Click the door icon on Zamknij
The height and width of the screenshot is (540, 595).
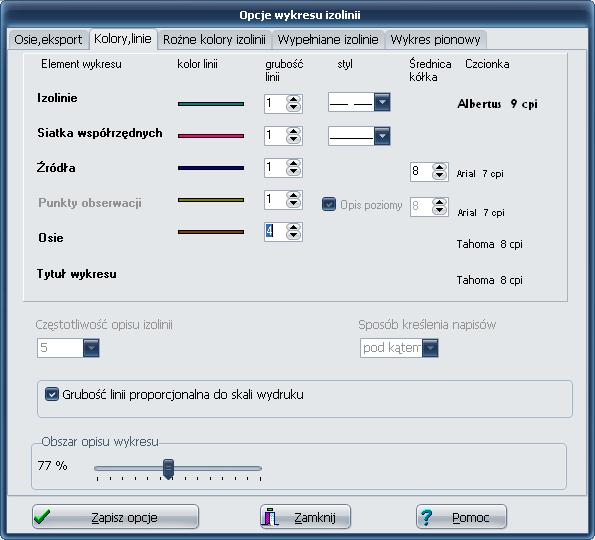(x=270, y=517)
